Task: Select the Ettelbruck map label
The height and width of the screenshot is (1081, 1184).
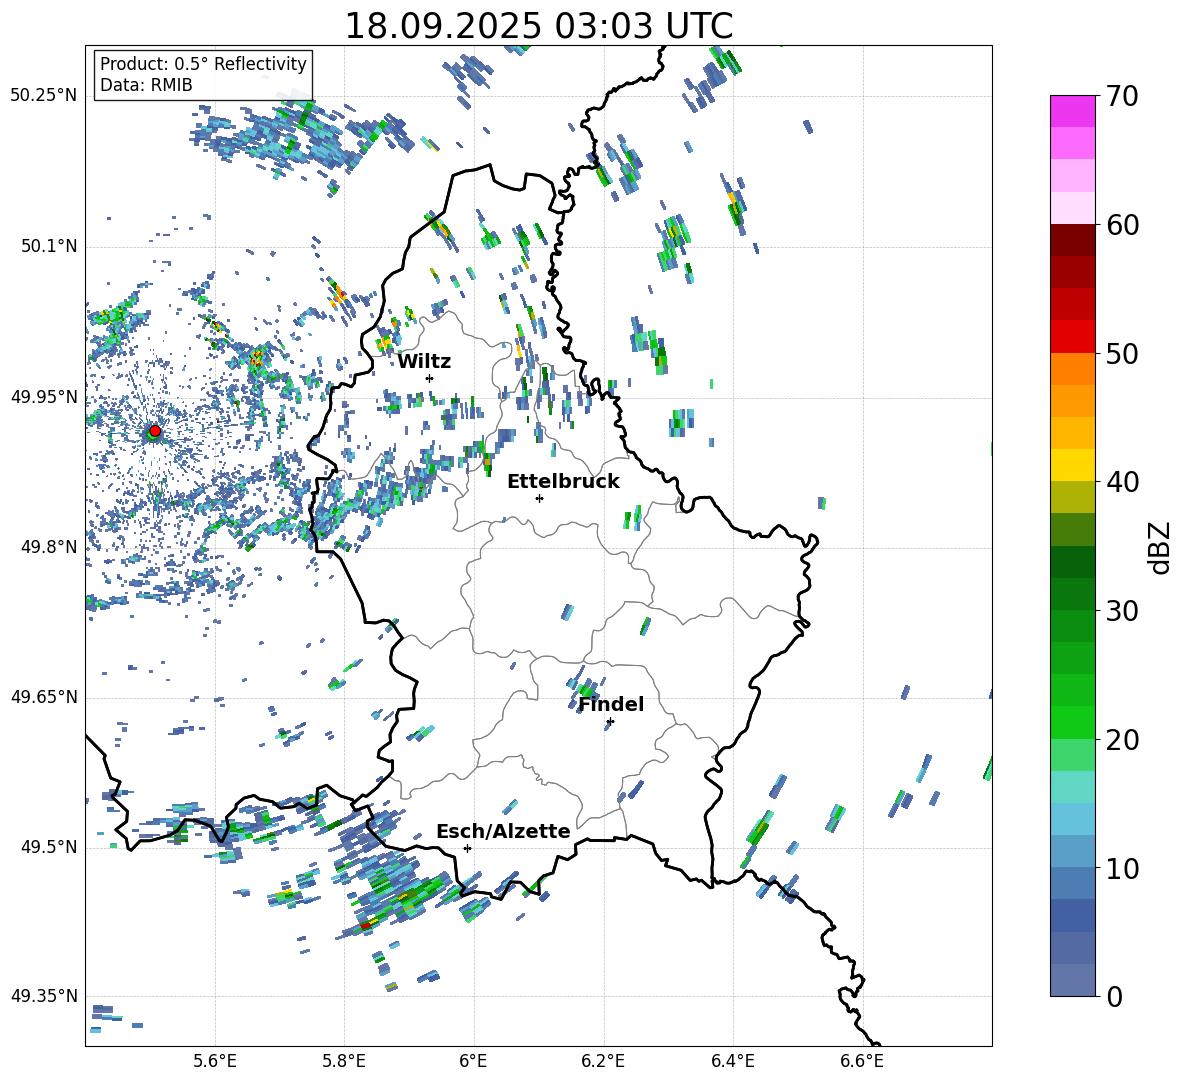Action: point(563,482)
